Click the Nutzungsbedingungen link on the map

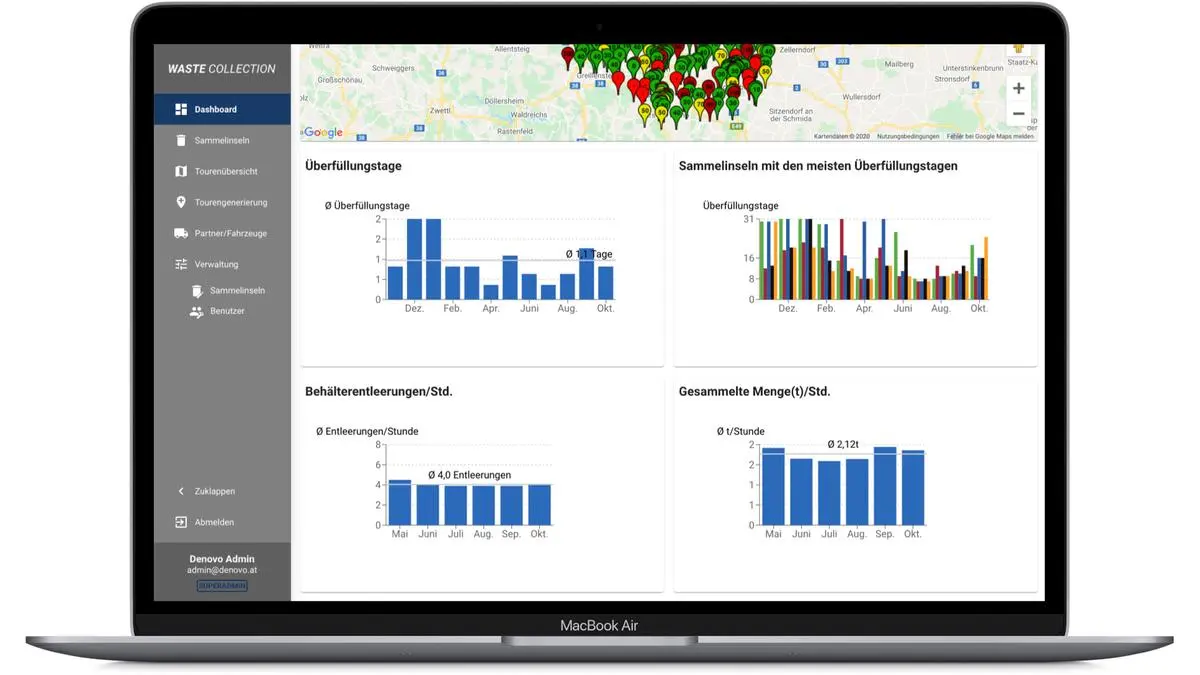[x=908, y=136]
